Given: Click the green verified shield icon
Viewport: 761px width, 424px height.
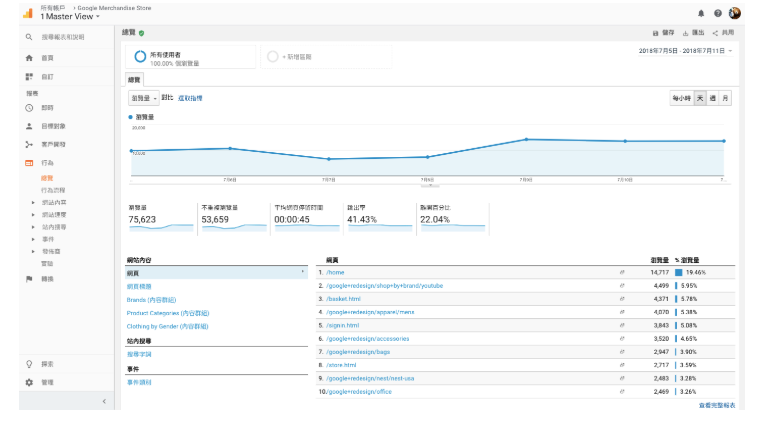Looking at the screenshot, I should [142, 33].
